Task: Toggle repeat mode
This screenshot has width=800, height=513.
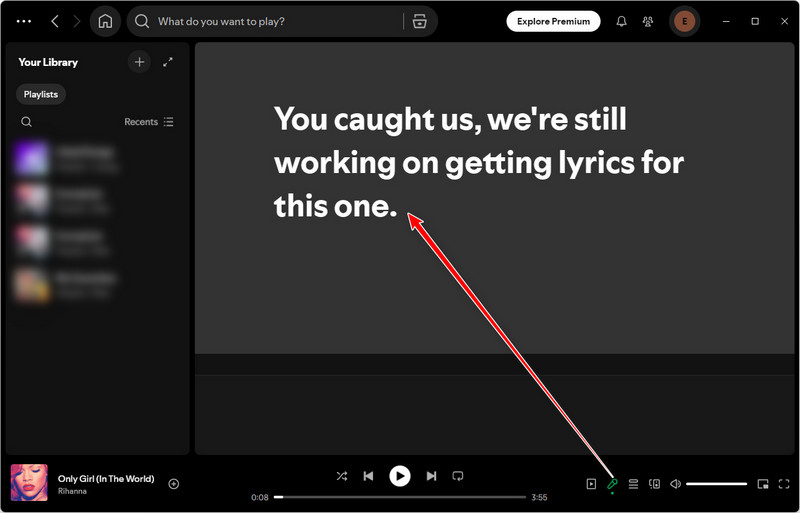Action: pyautogui.click(x=457, y=476)
